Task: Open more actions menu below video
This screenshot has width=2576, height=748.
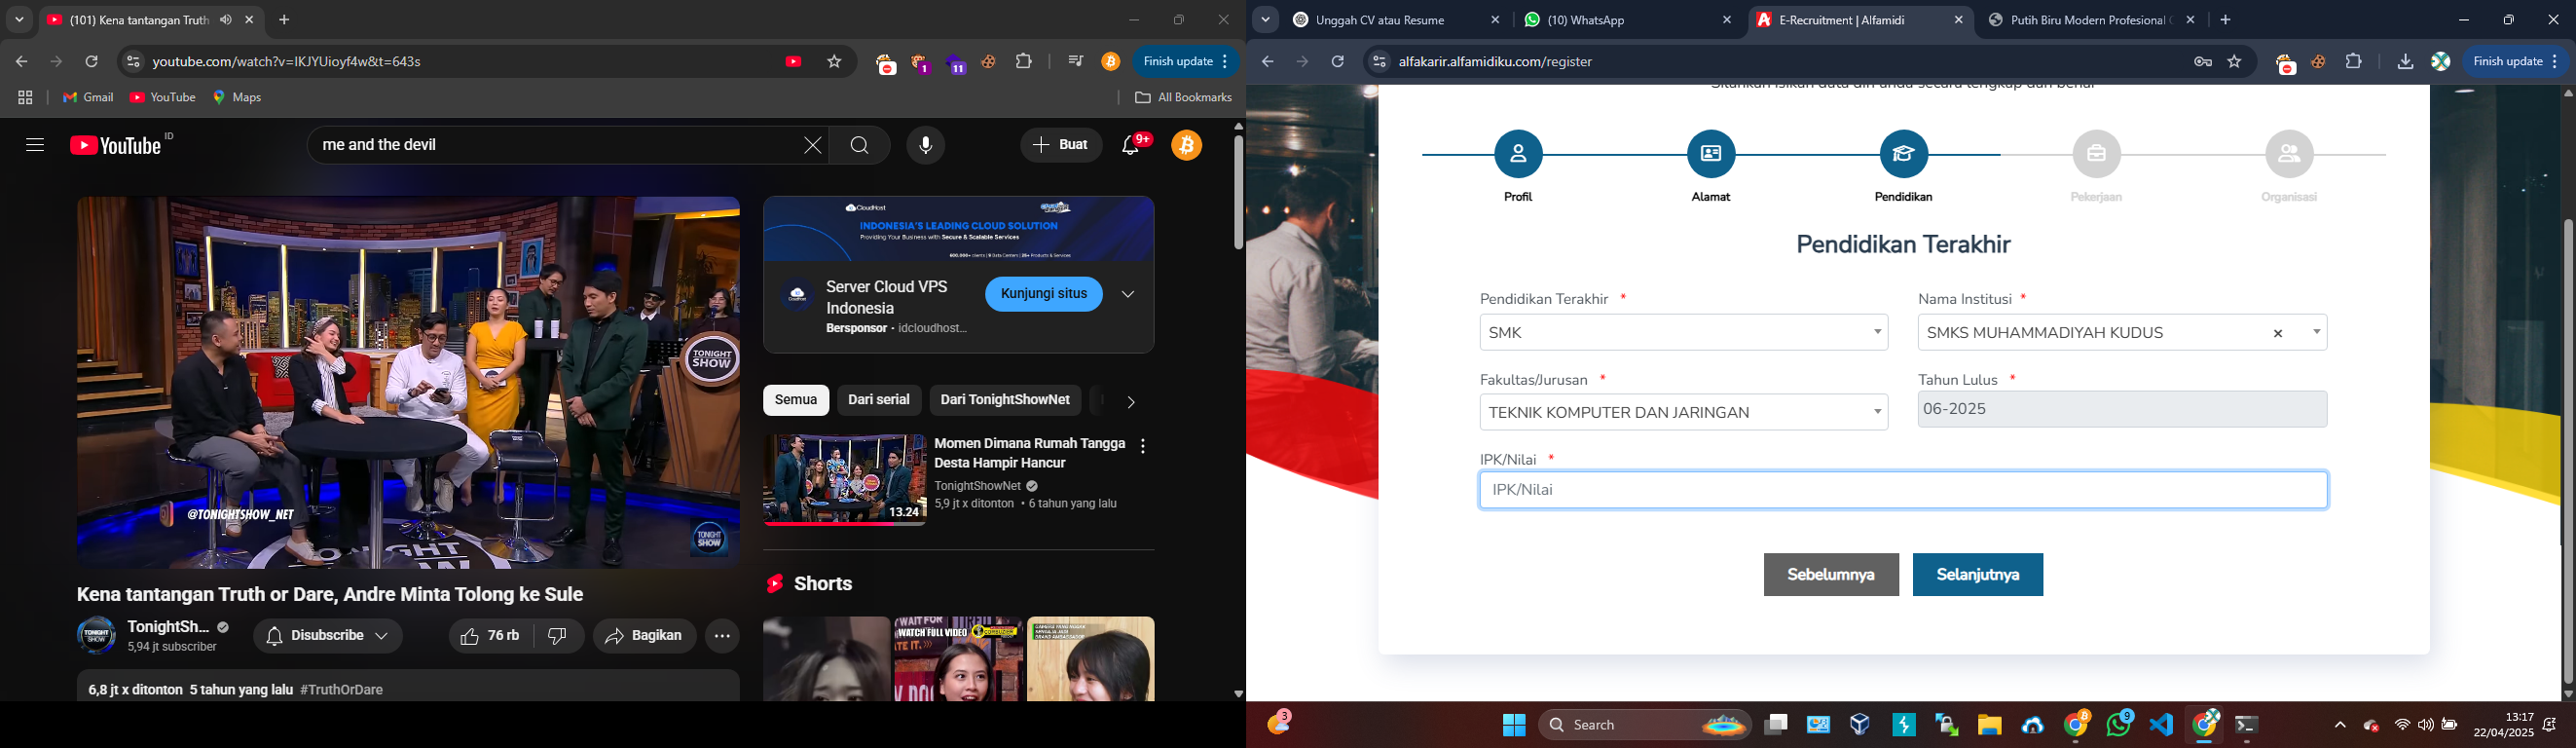Action: click(x=723, y=636)
